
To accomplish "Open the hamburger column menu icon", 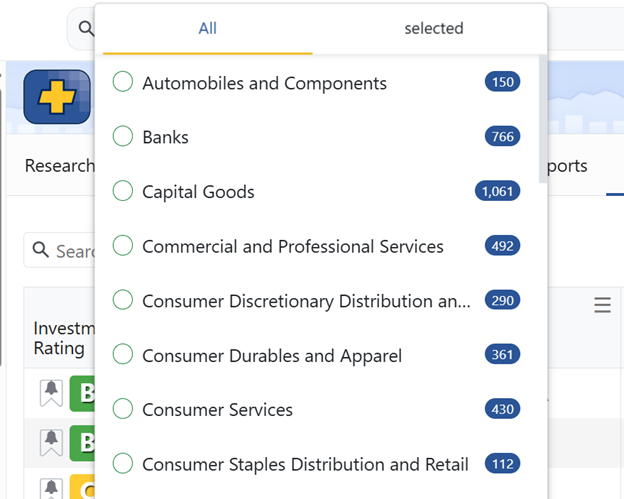I will point(602,305).
